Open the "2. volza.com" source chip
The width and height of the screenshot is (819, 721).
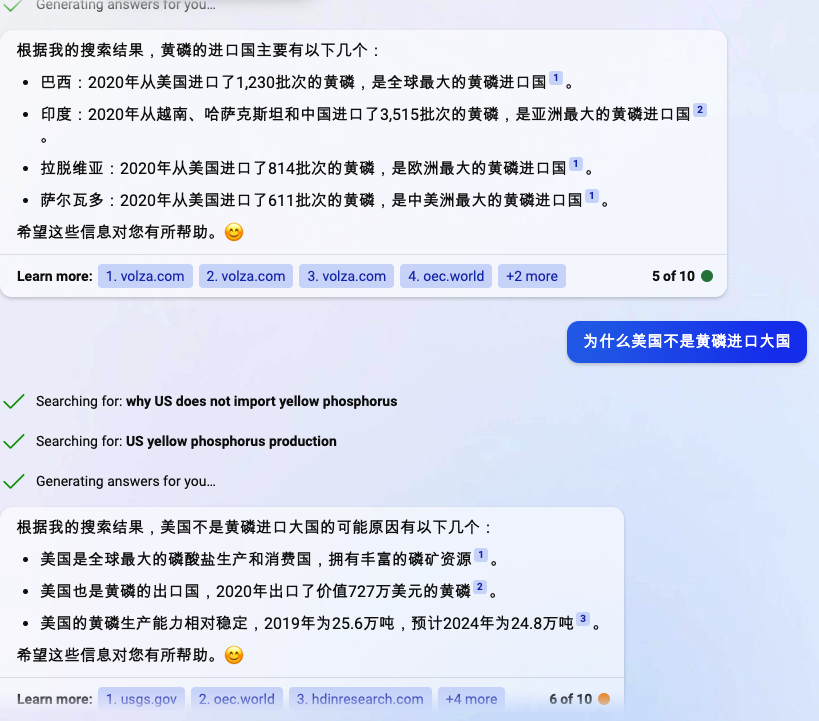245,275
